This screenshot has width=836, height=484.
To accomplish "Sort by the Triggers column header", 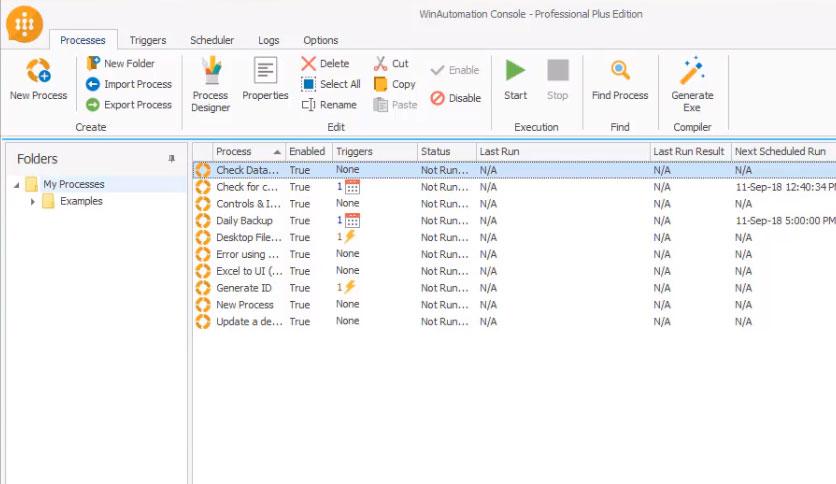I will [374, 151].
